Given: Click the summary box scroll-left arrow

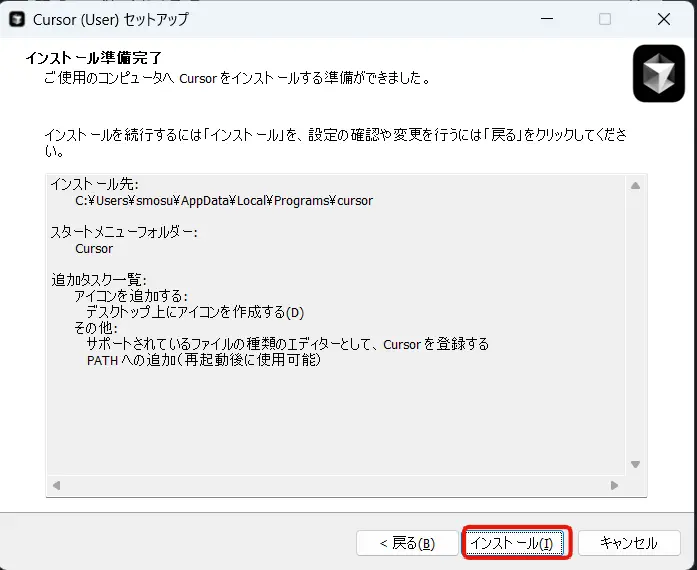Looking at the screenshot, I should (56, 485).
